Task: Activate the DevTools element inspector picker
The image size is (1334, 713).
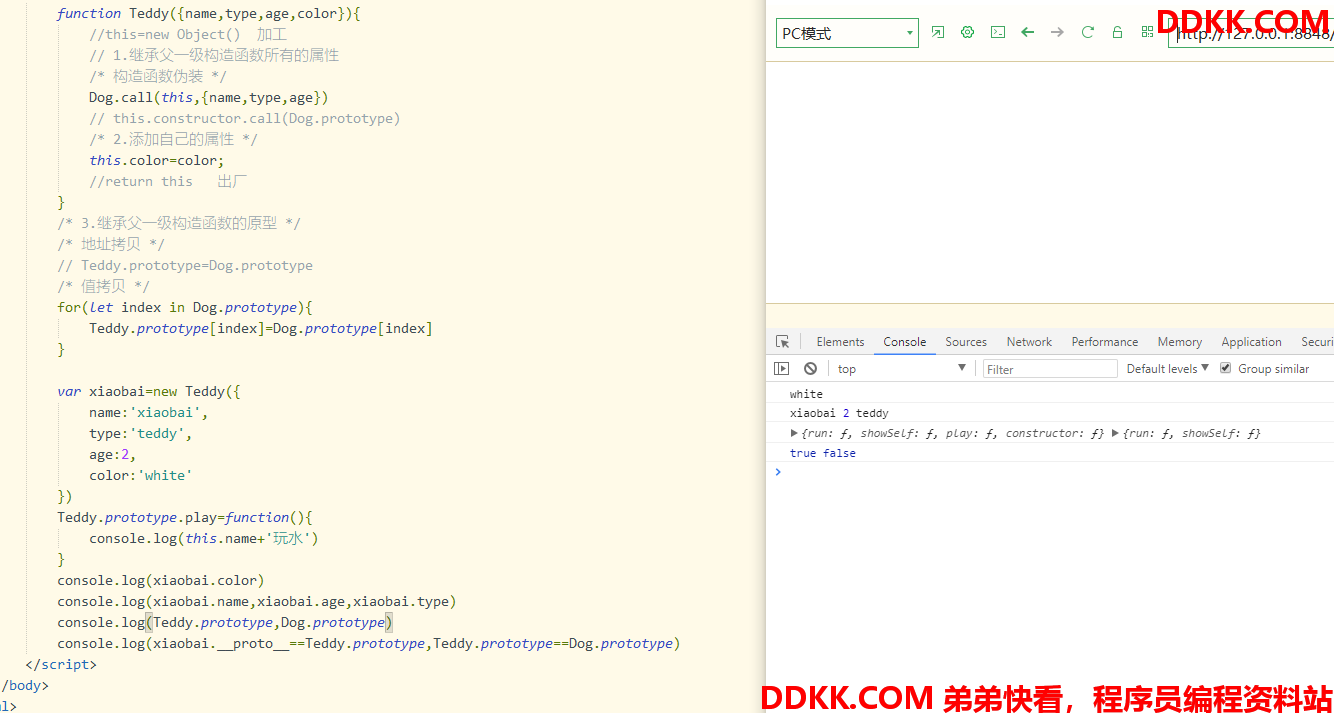Action: (782, 342)
